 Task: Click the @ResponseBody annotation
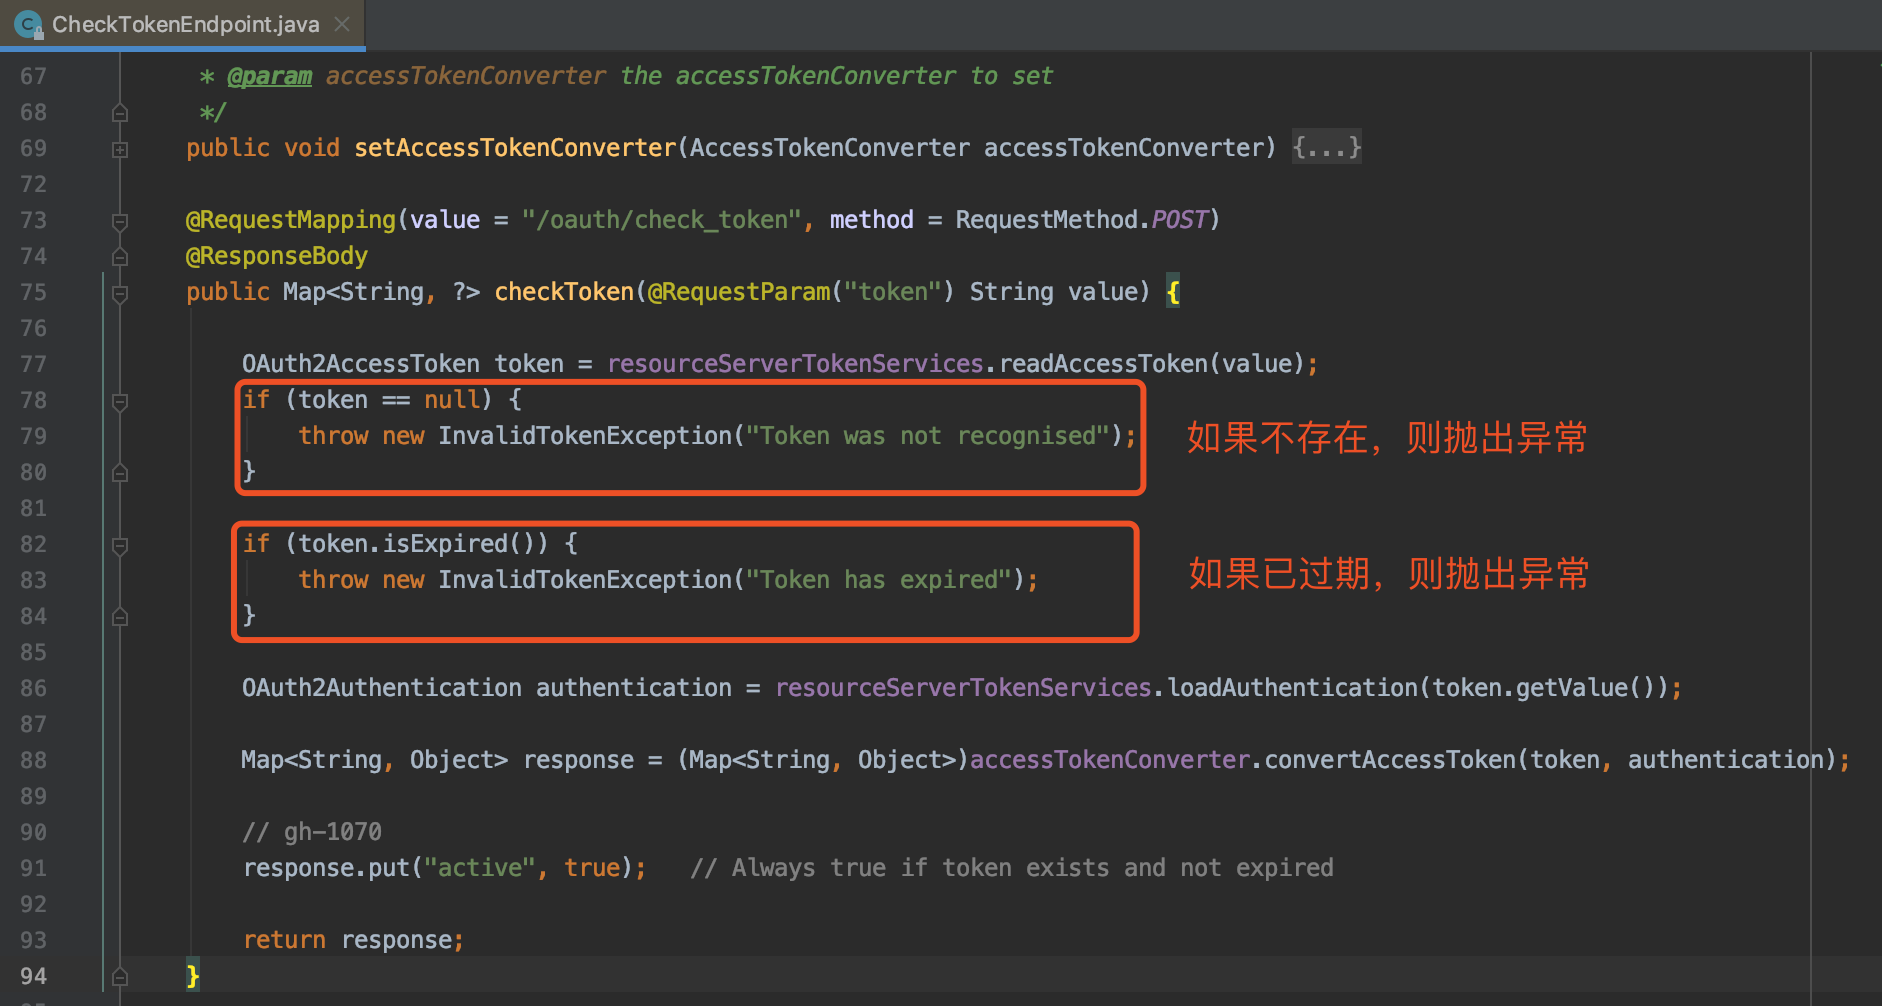[277, 256]
